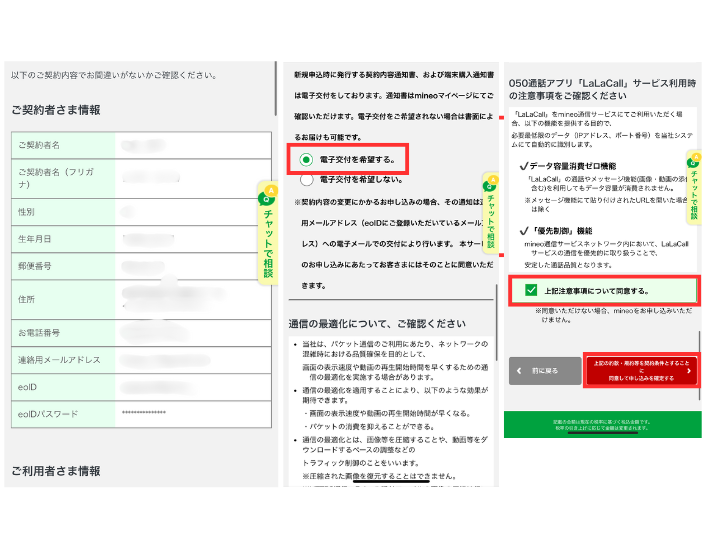Click the 性別 row label
This screenshot has width=710, height=533.
click(x=26, y=211)
